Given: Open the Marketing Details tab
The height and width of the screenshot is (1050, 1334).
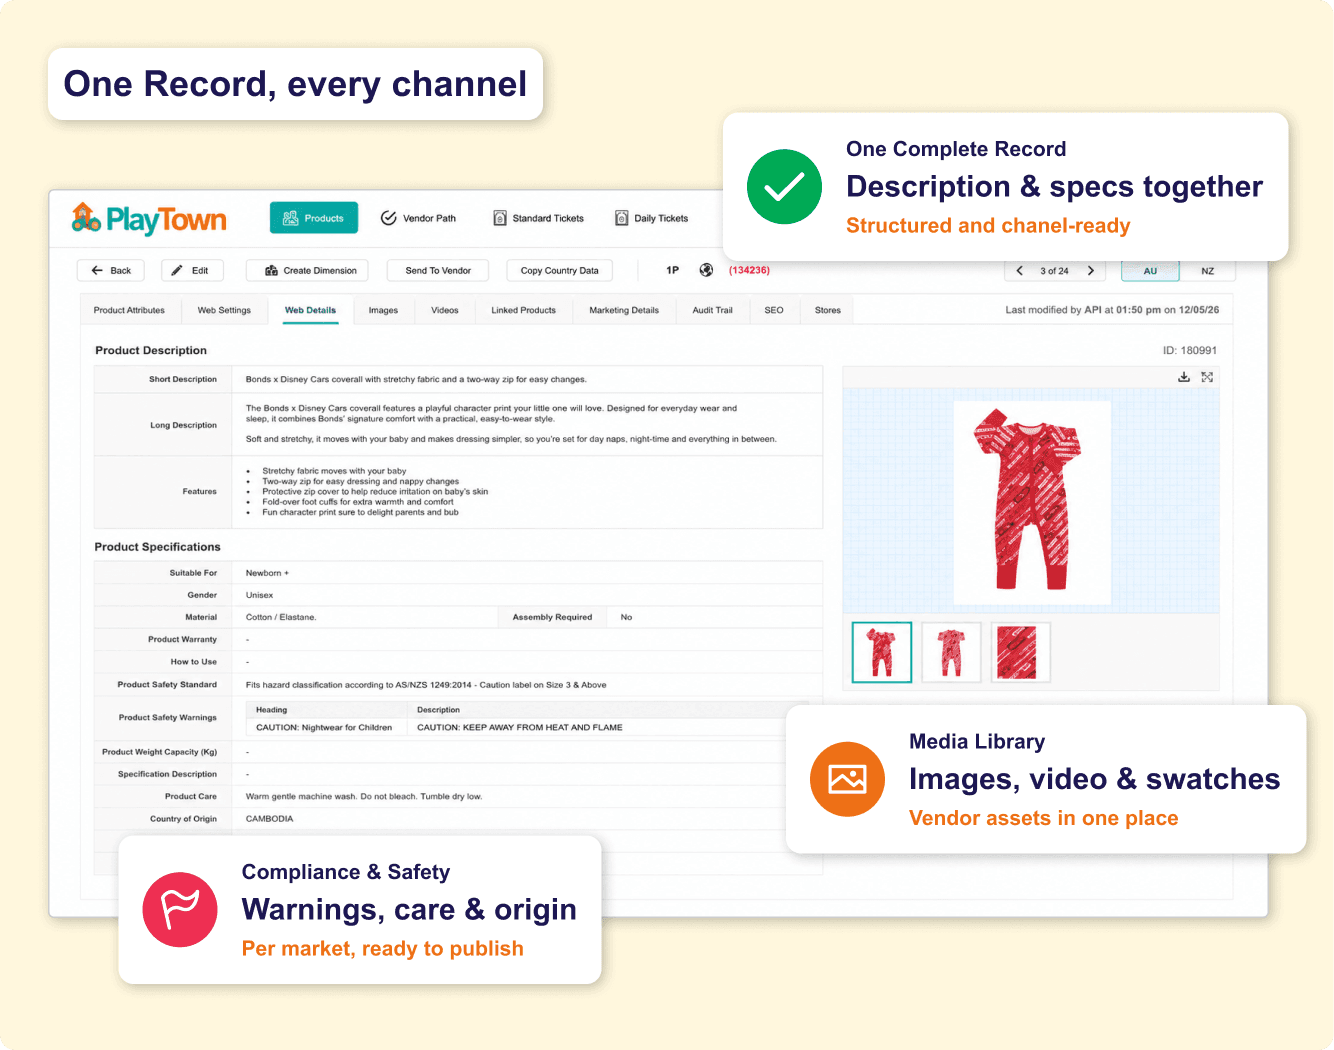Looking at the screenshot, I should 624,310.
